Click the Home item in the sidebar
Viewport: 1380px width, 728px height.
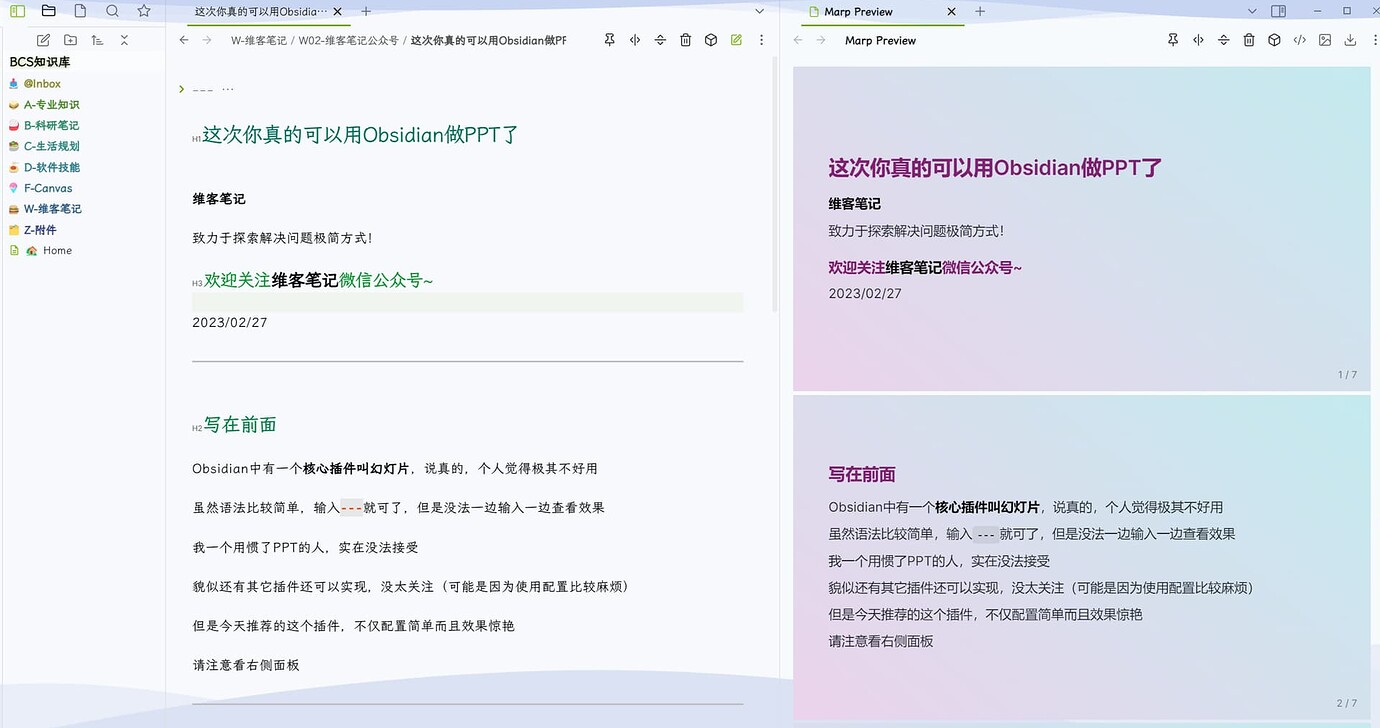click(57, 250)
